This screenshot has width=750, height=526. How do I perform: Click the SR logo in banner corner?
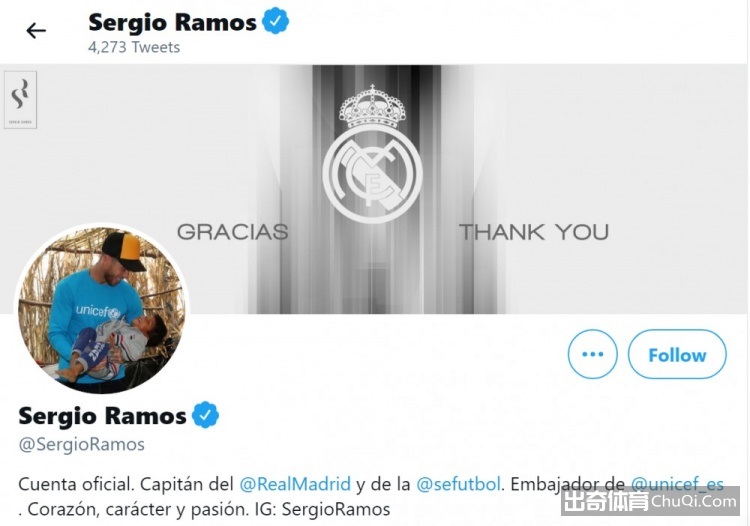[x=20, y=99]
